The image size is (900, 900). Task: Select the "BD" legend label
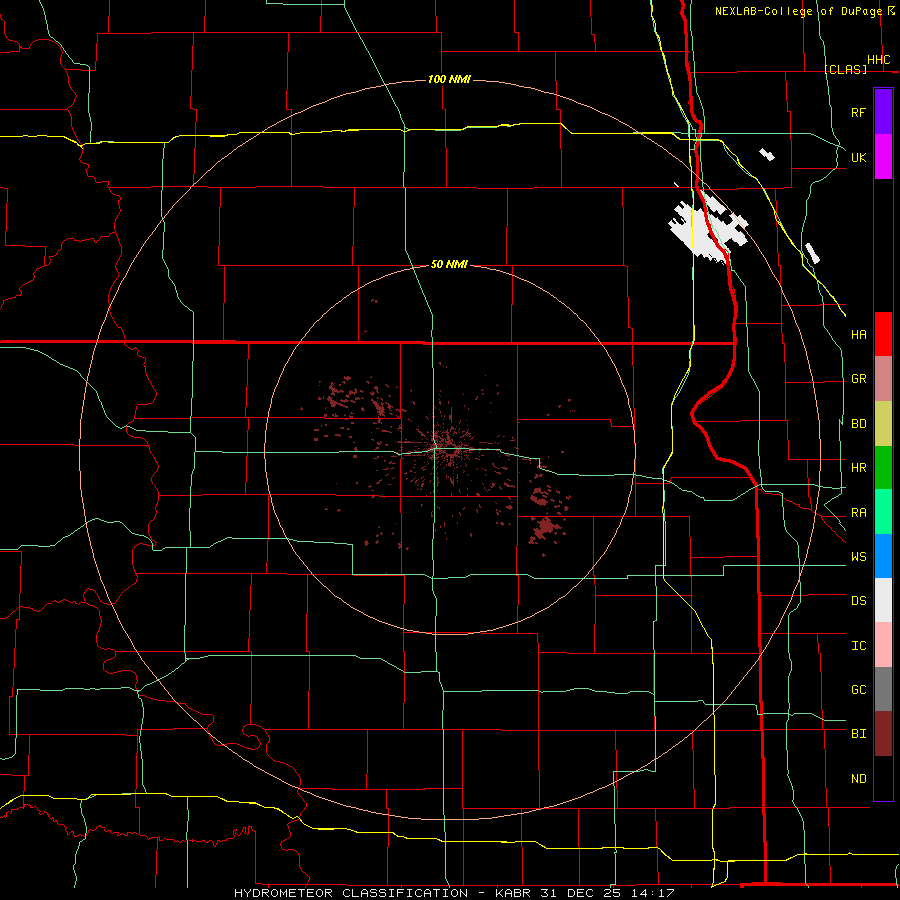point(858,424)
